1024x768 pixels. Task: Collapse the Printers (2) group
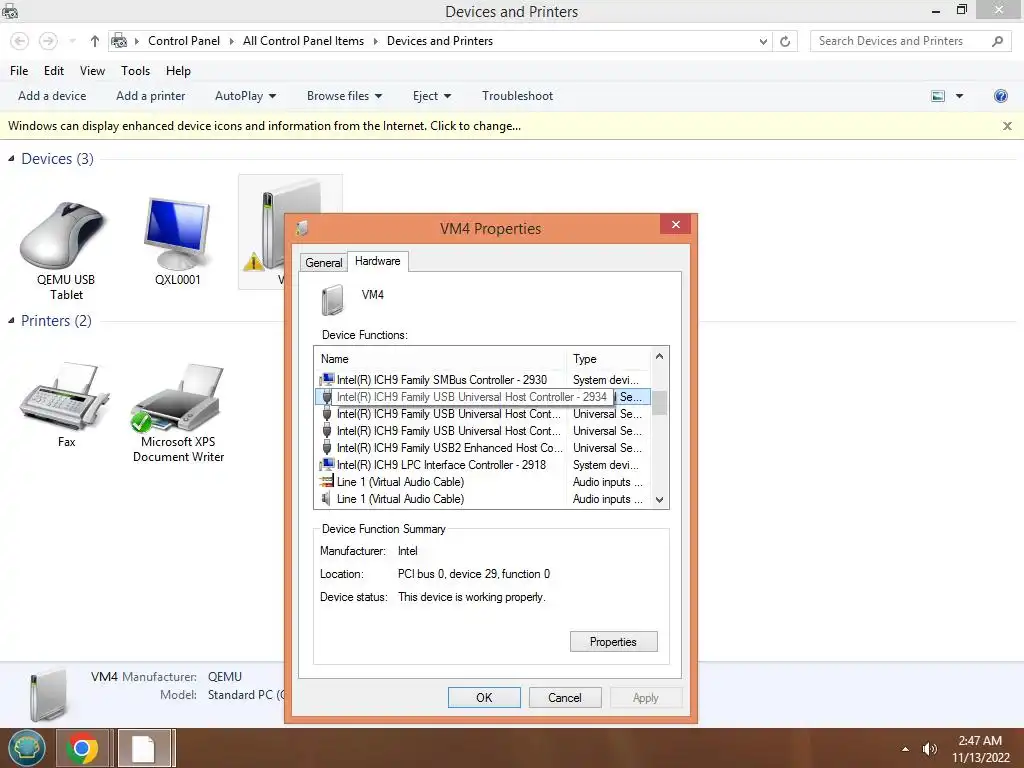coord(11,321)
